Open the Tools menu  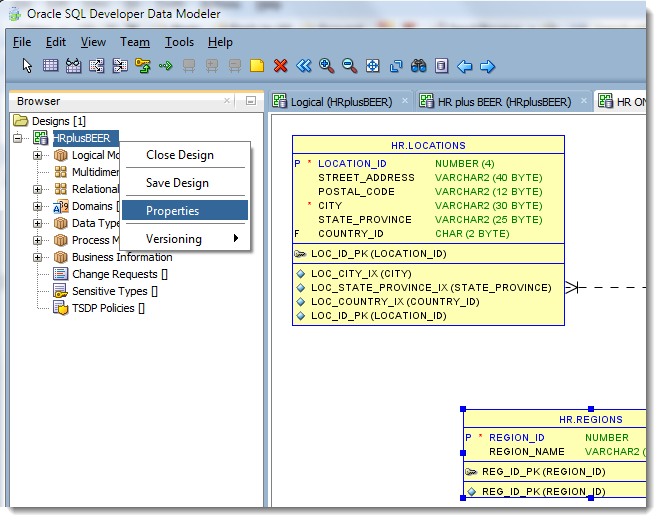point(179,42)
